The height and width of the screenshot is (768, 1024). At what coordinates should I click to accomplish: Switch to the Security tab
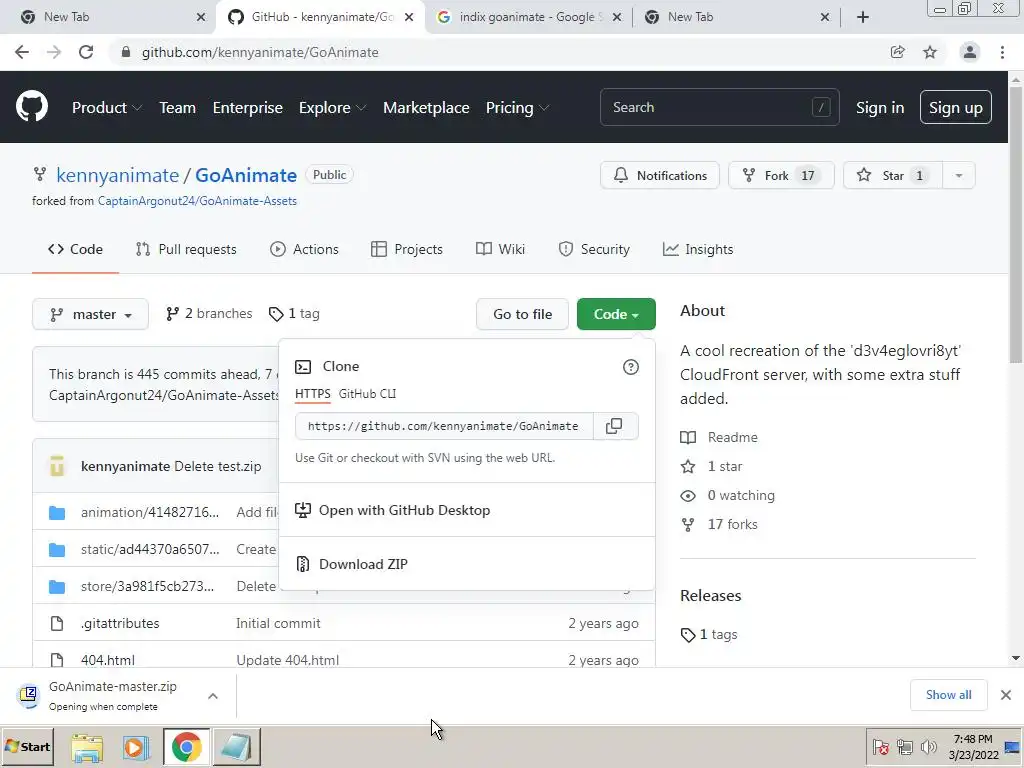pos(594,249)
